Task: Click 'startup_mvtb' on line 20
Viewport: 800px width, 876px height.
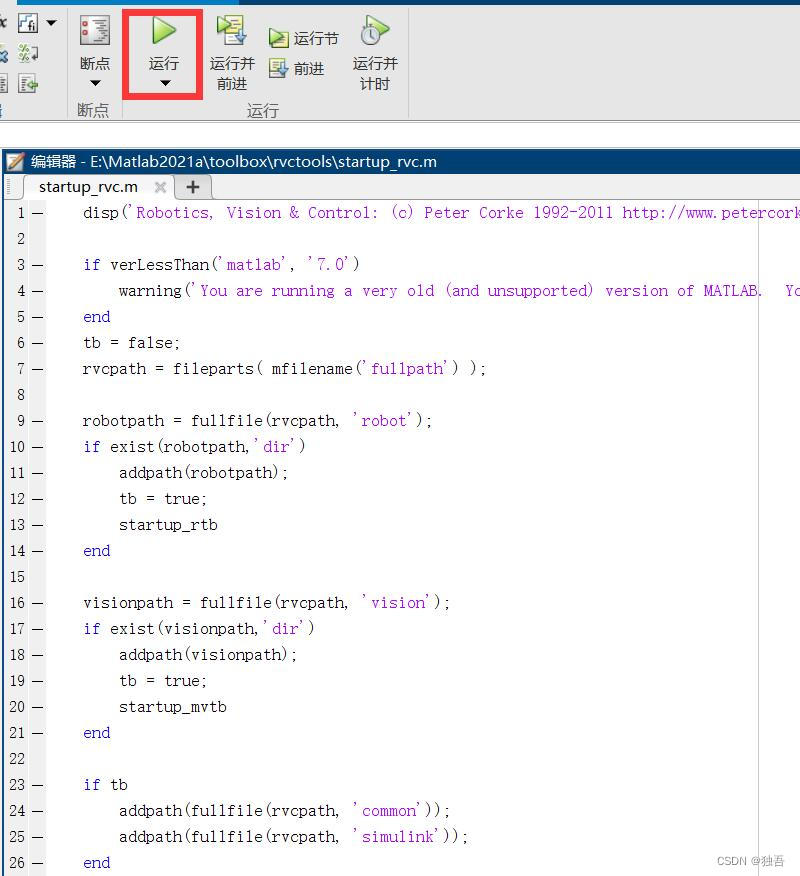Action: (x=173, y=707)
